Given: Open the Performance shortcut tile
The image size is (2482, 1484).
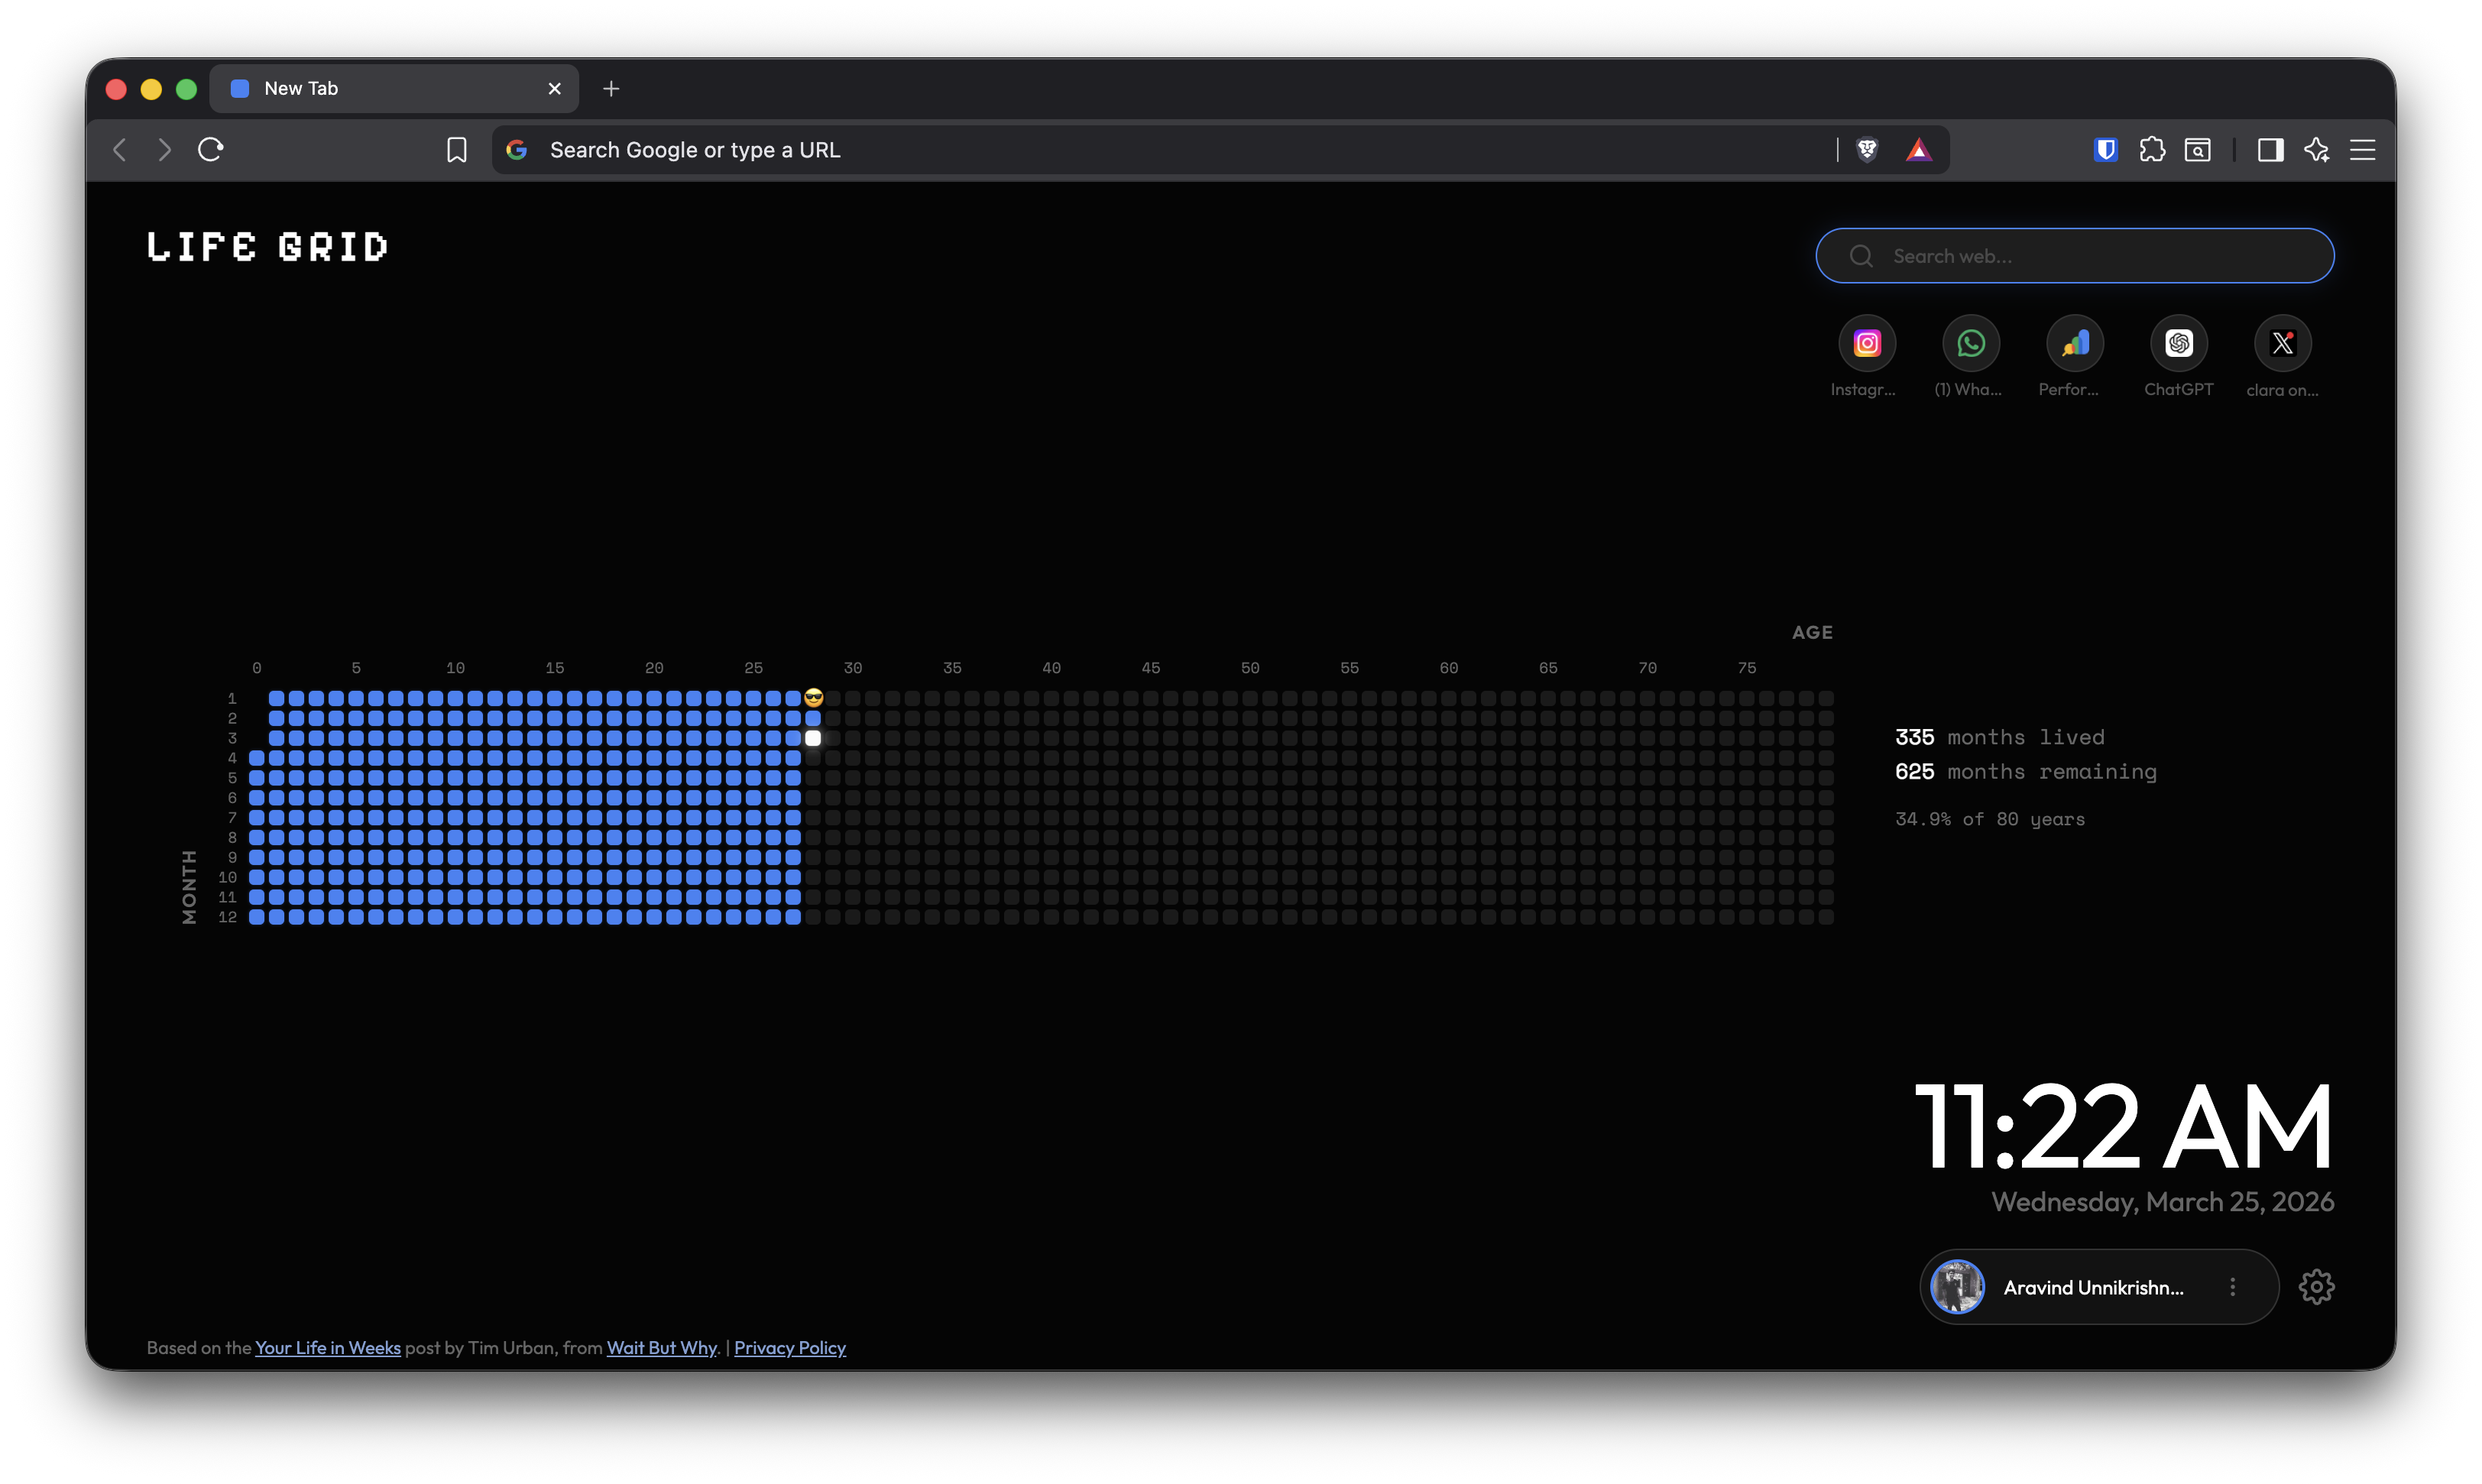Looking at the screenshot, I should (2074, 343).
